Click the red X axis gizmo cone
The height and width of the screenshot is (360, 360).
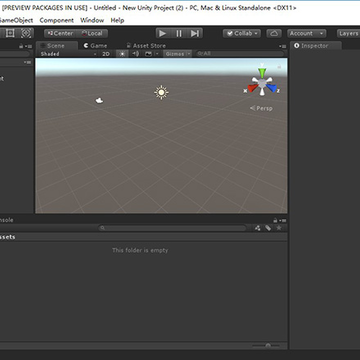pyautogui.click(x=253, y=88)
